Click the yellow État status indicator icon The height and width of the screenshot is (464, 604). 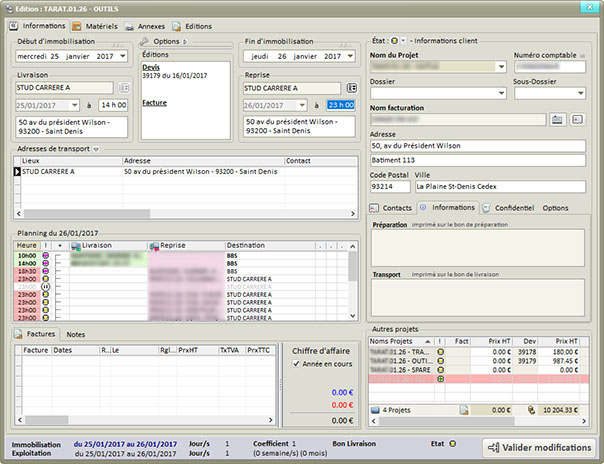click(x=396, y=41)
